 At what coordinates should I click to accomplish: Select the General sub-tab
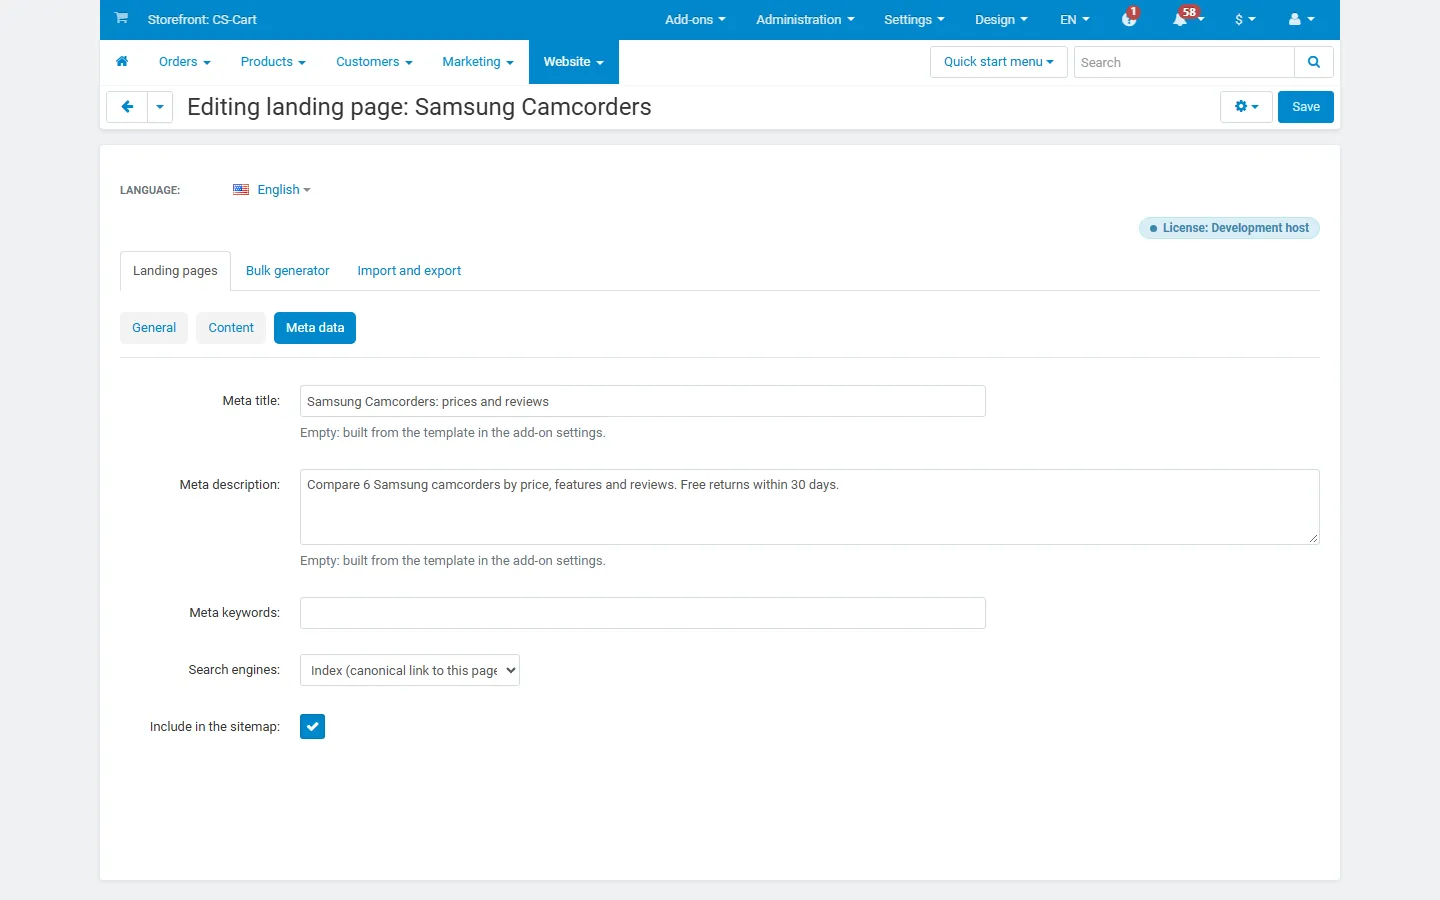point(154,328)
